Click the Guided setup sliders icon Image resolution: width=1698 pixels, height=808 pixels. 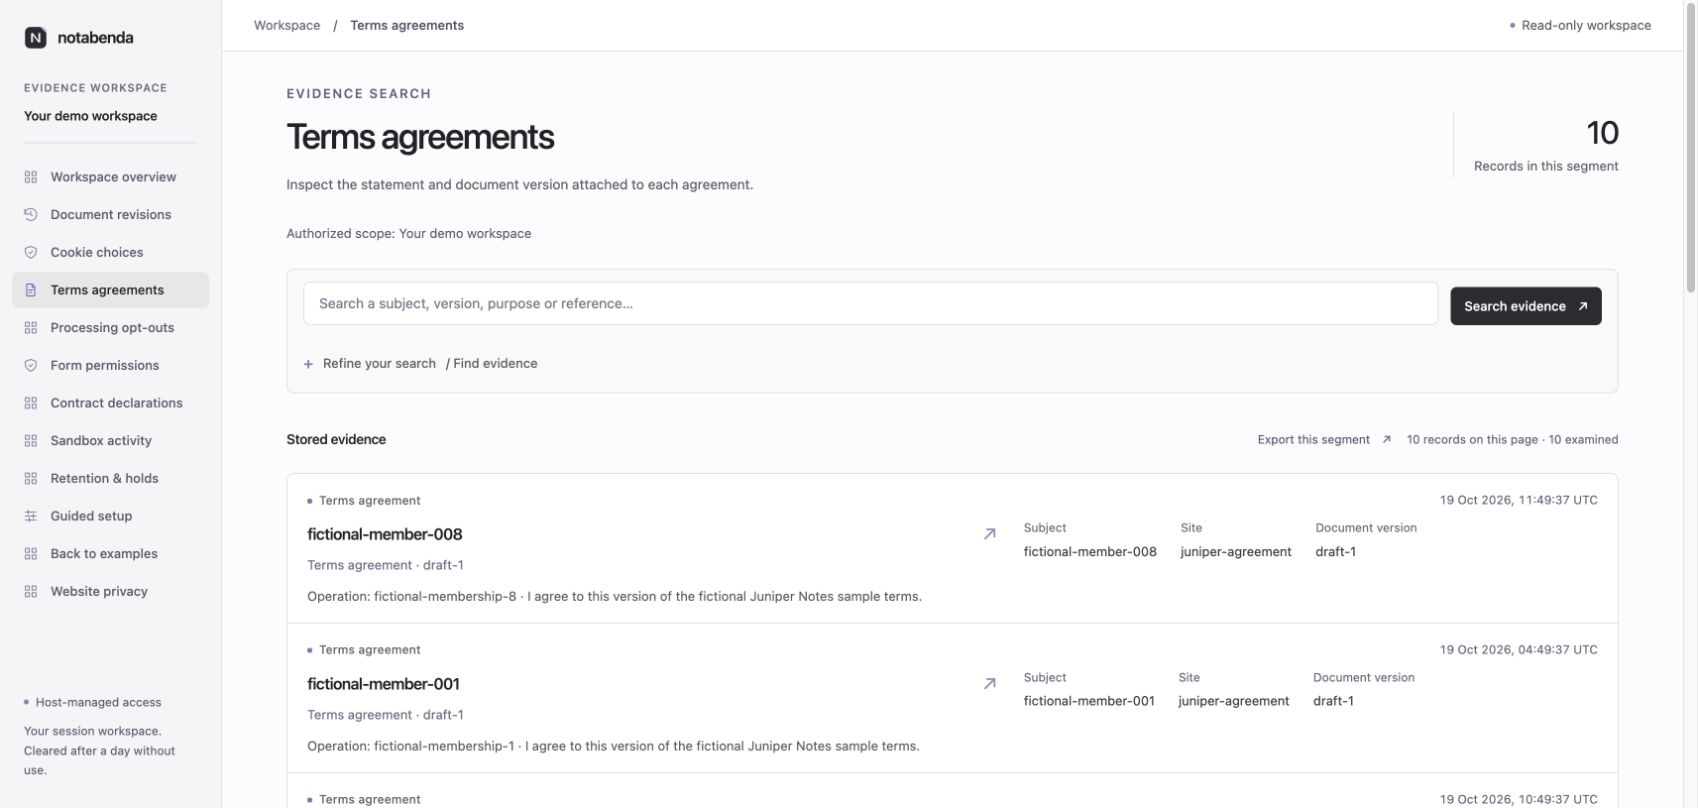(30, 516)
